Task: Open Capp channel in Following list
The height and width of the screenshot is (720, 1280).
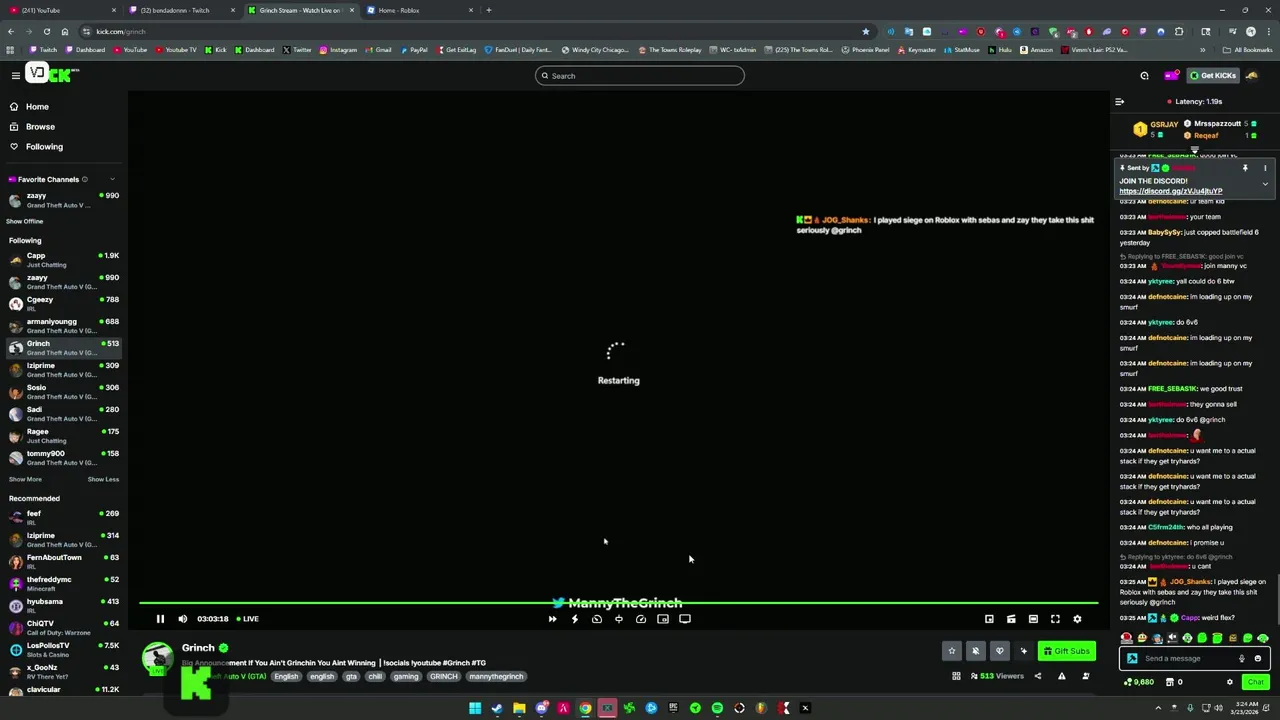Action: (x=64, y=260)
